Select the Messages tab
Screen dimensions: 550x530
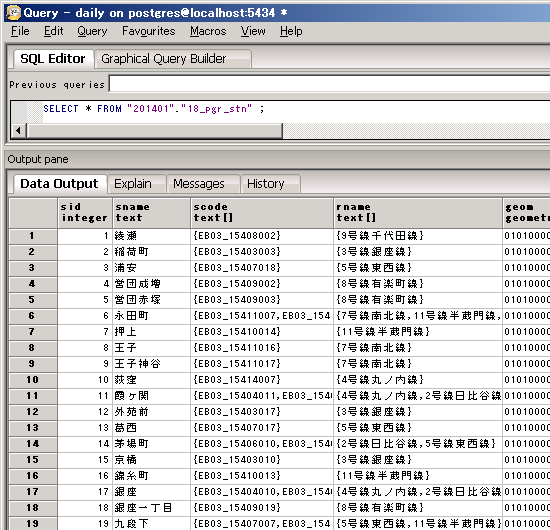[x=203, y=184]
